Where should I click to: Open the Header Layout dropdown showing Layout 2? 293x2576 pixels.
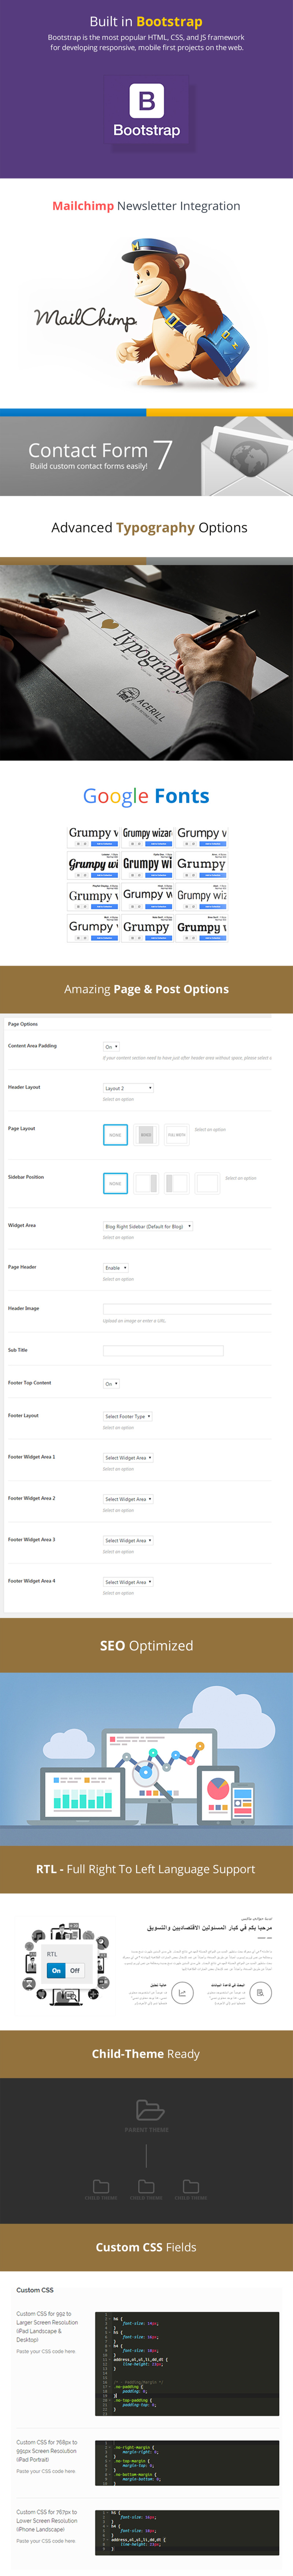[128, 1088]
